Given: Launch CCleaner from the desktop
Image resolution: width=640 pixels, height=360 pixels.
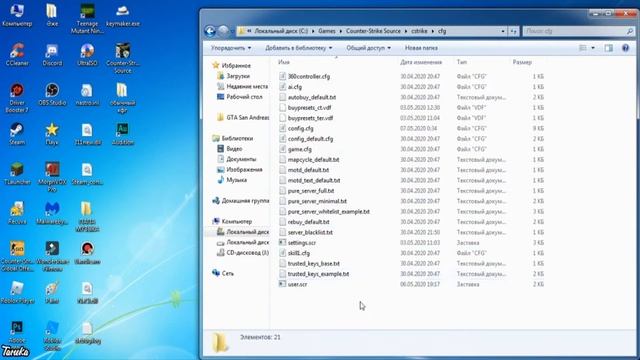Looking at the screenshot, I should pyautogui.click(x=17, y=54).
